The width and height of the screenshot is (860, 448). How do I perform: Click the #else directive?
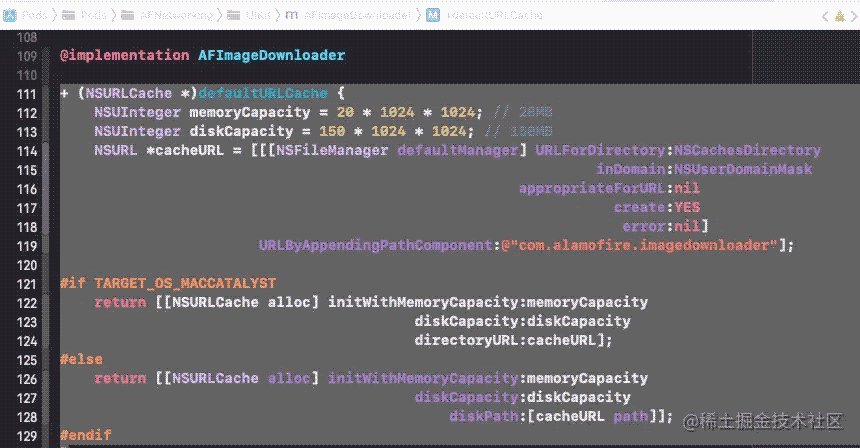[81, 359]
